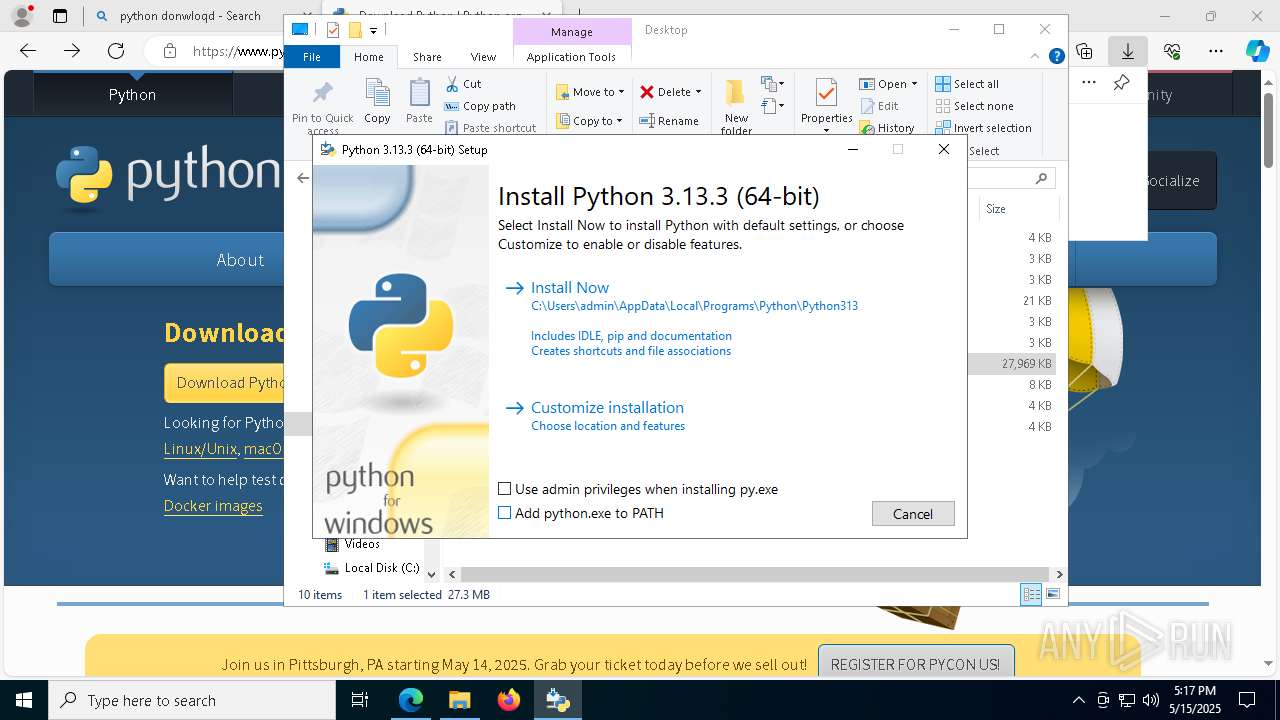Click Select all in the ribbon
The image size is (1280, 720).
tap(967, 84)
